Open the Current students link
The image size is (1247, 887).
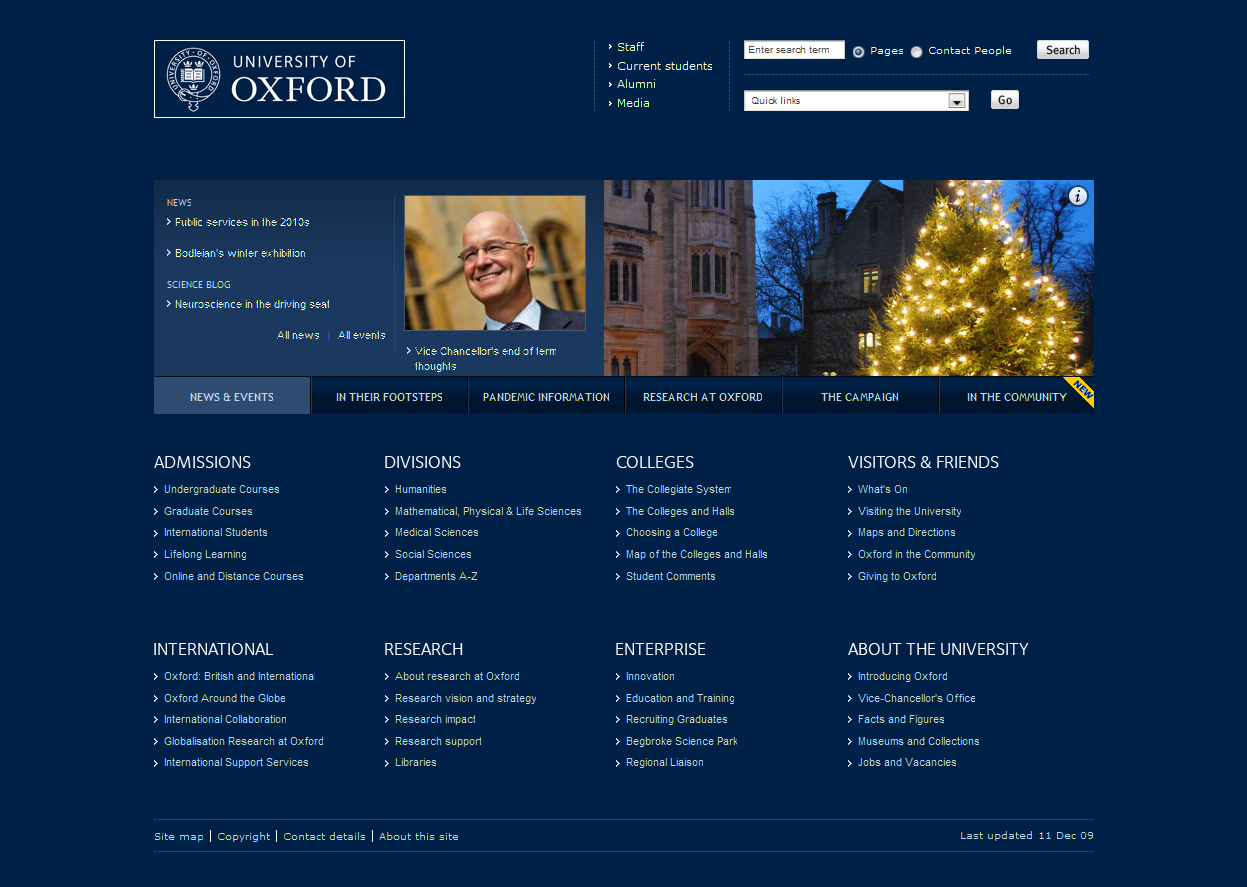coord(665,66)
